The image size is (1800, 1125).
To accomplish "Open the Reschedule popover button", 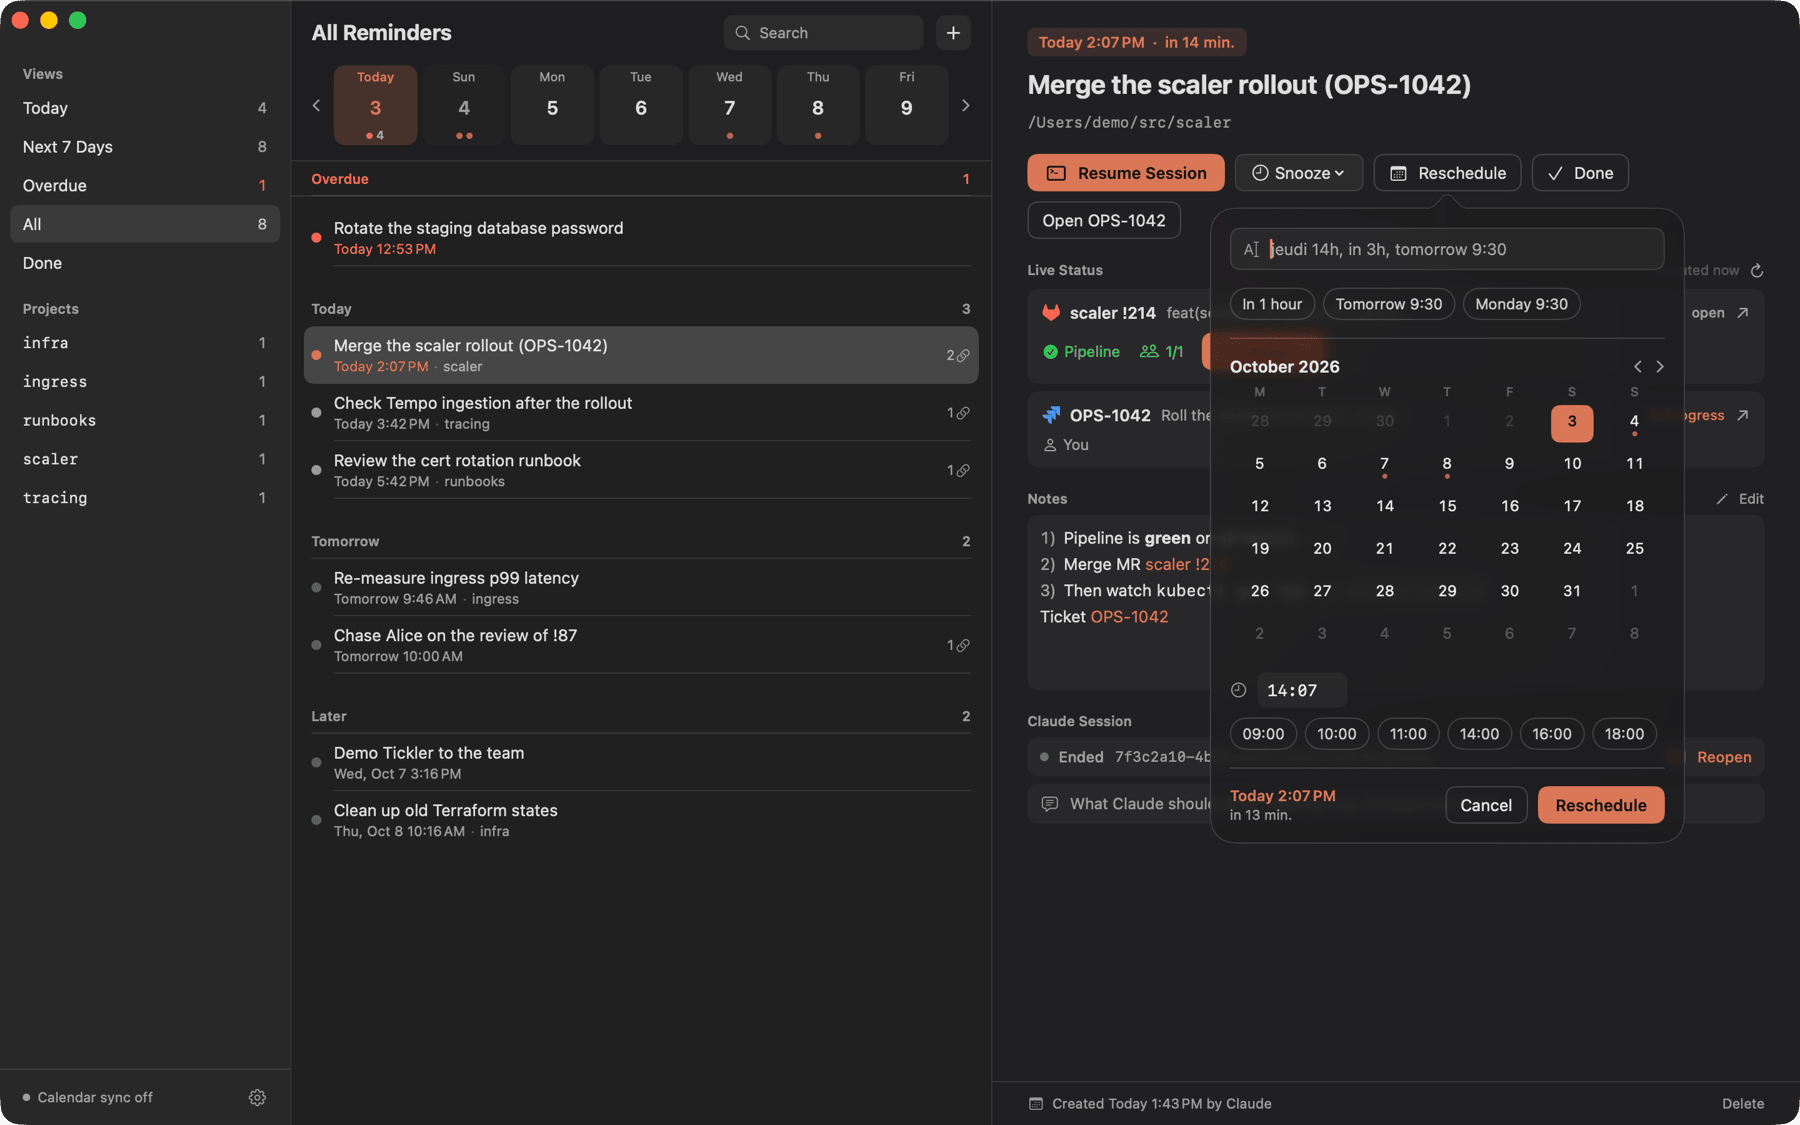I will [1447, 173].
